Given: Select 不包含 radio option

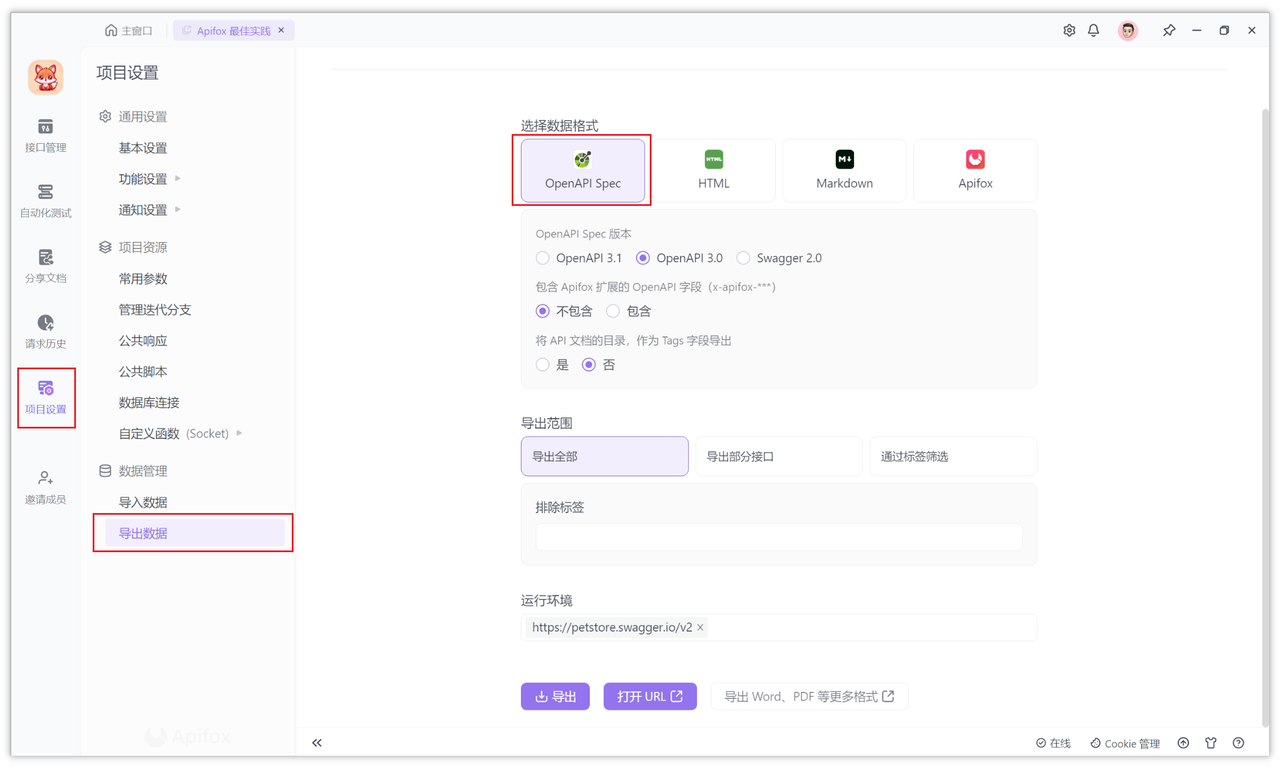Looking at the screenshot, I should pyautogui.click(x=543, y=311).
